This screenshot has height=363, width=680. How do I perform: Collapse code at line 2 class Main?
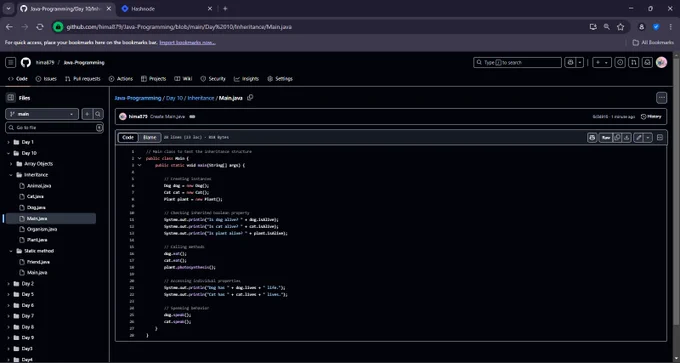coord(139,158)
